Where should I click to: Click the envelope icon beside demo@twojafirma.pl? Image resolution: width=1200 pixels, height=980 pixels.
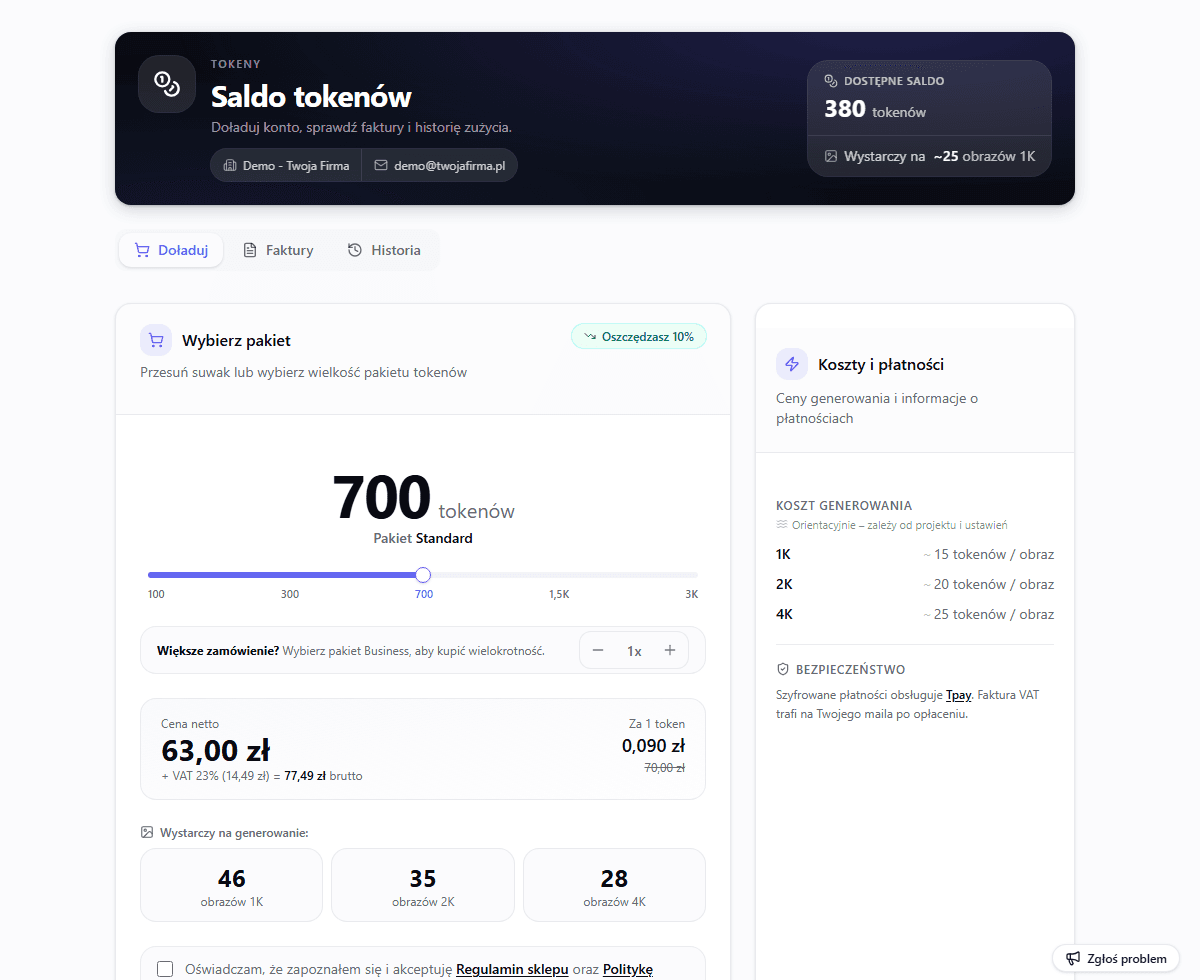pyautogui.click(x=381, y=166)
